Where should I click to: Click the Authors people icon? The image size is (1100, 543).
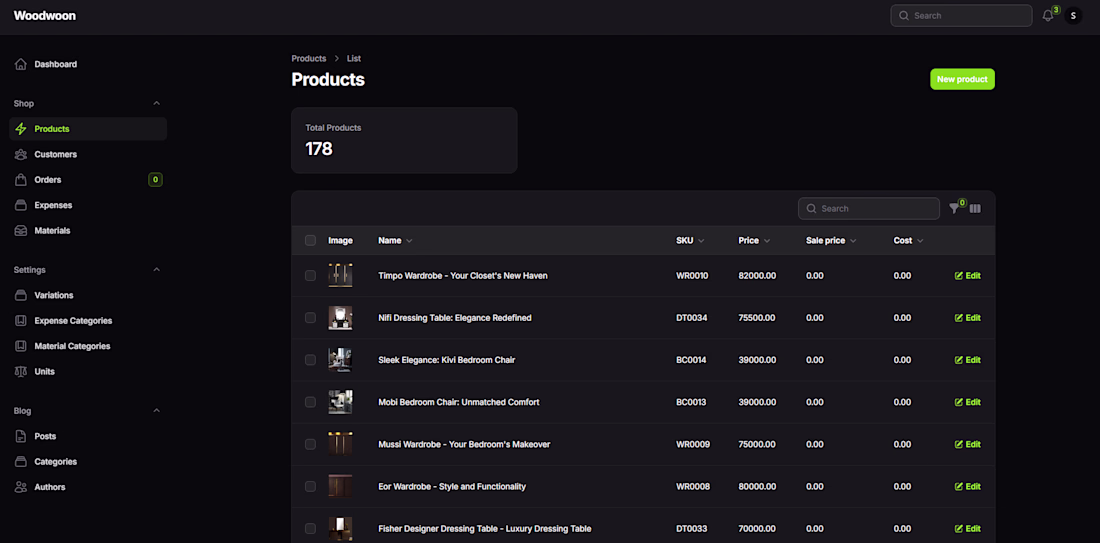click(21, 487)
